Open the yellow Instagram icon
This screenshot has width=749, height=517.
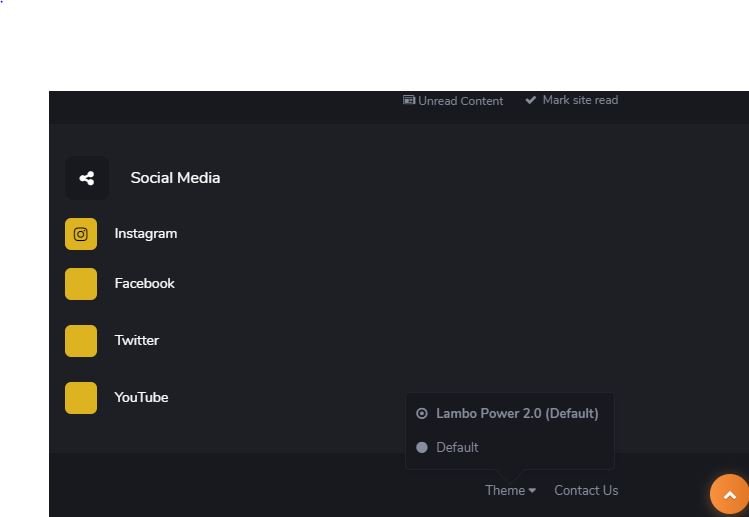click(x=81, y=234)
